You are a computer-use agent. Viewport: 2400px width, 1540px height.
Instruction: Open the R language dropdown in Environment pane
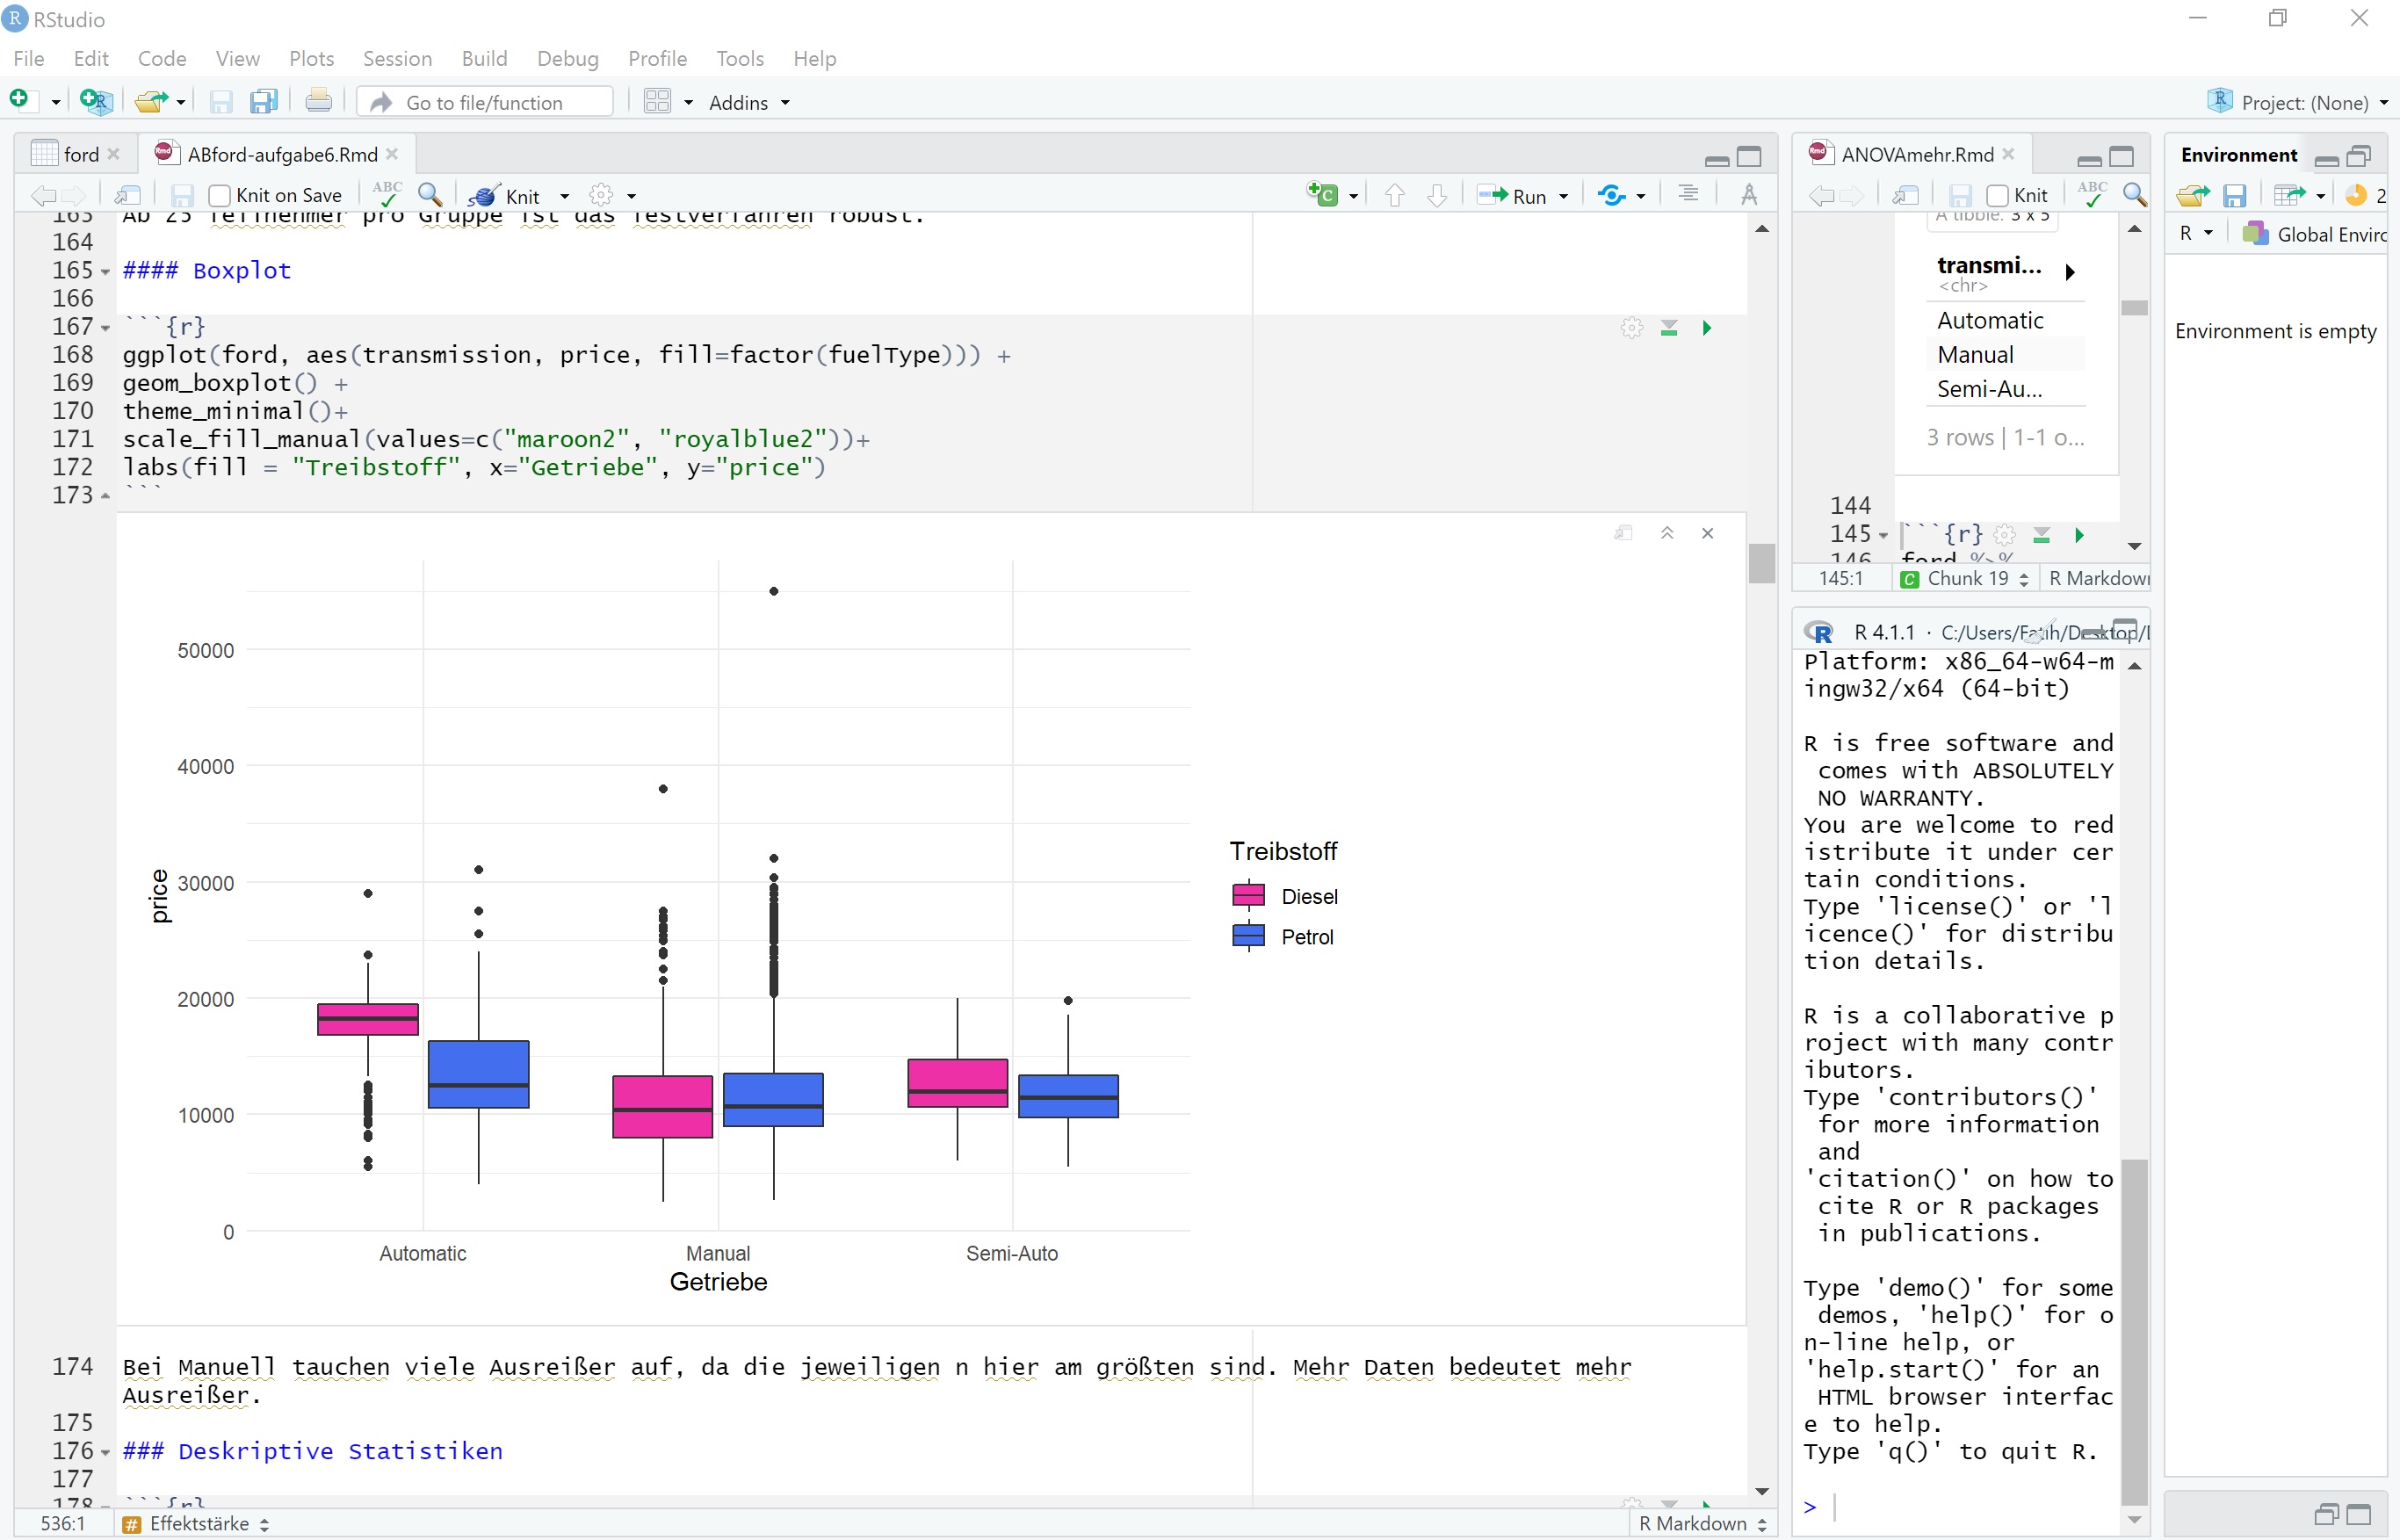pyautogui.click(x=2197, y=233)
